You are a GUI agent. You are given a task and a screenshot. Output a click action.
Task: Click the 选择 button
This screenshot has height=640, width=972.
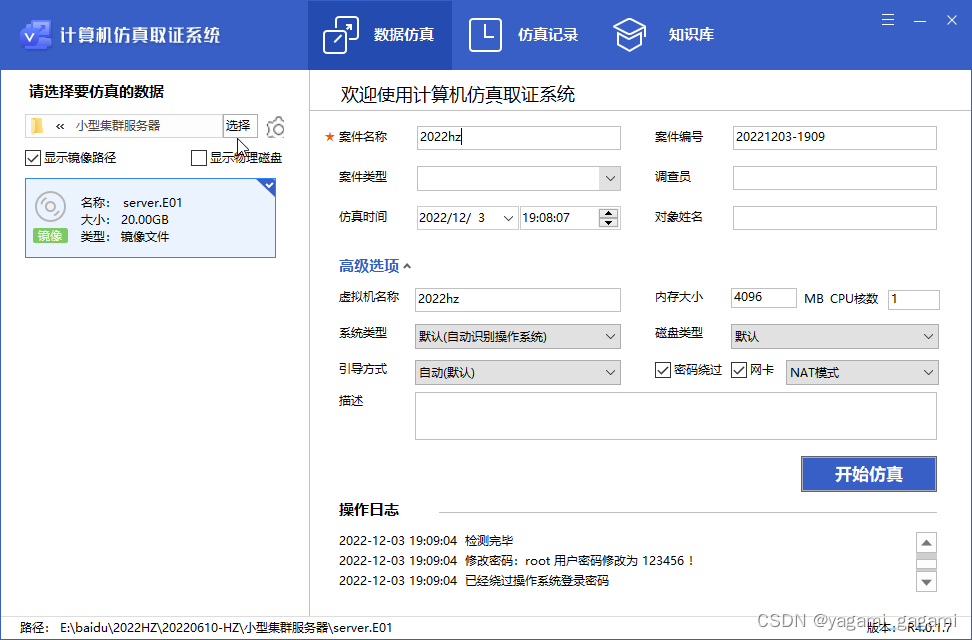(x=240, y=126)
